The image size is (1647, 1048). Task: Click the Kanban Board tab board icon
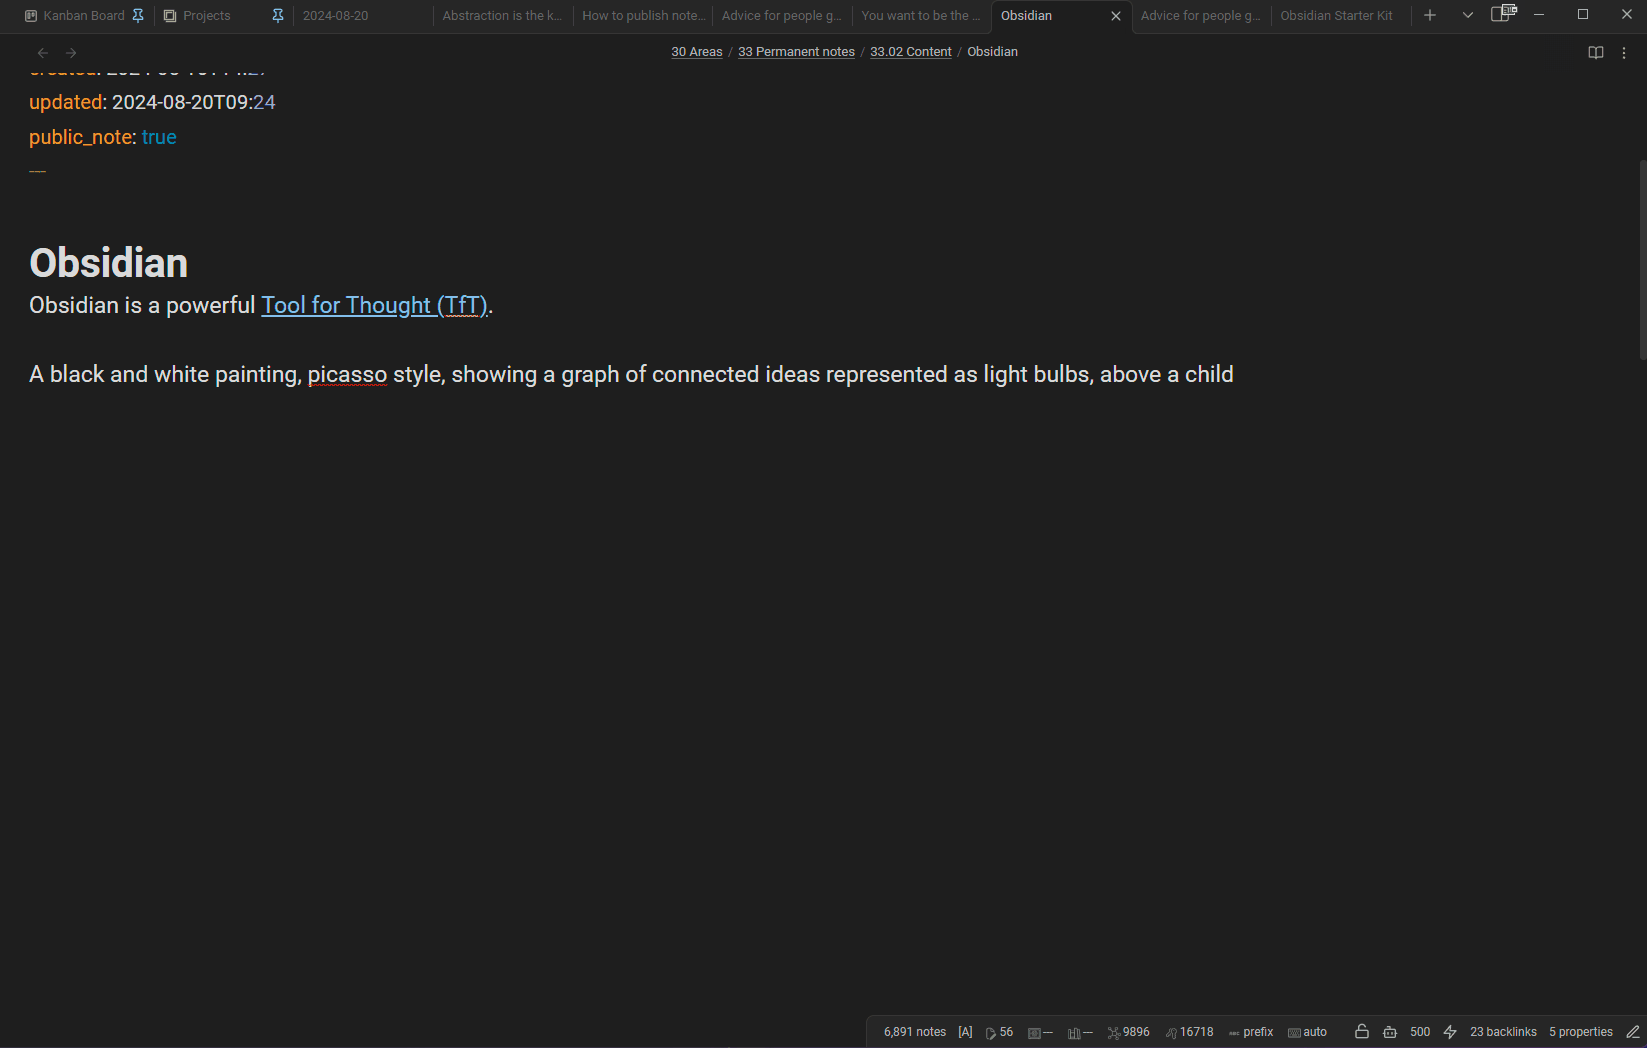(x=31, y=16)
